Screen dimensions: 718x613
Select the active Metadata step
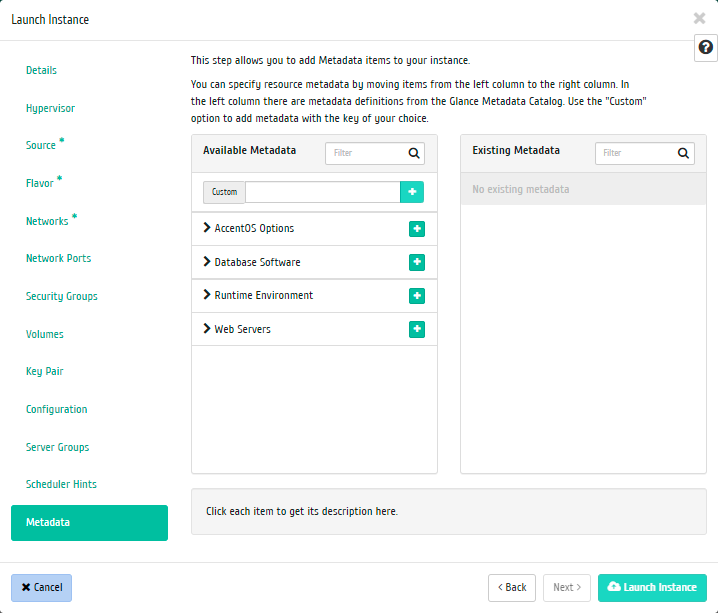[x=89, y=523]
